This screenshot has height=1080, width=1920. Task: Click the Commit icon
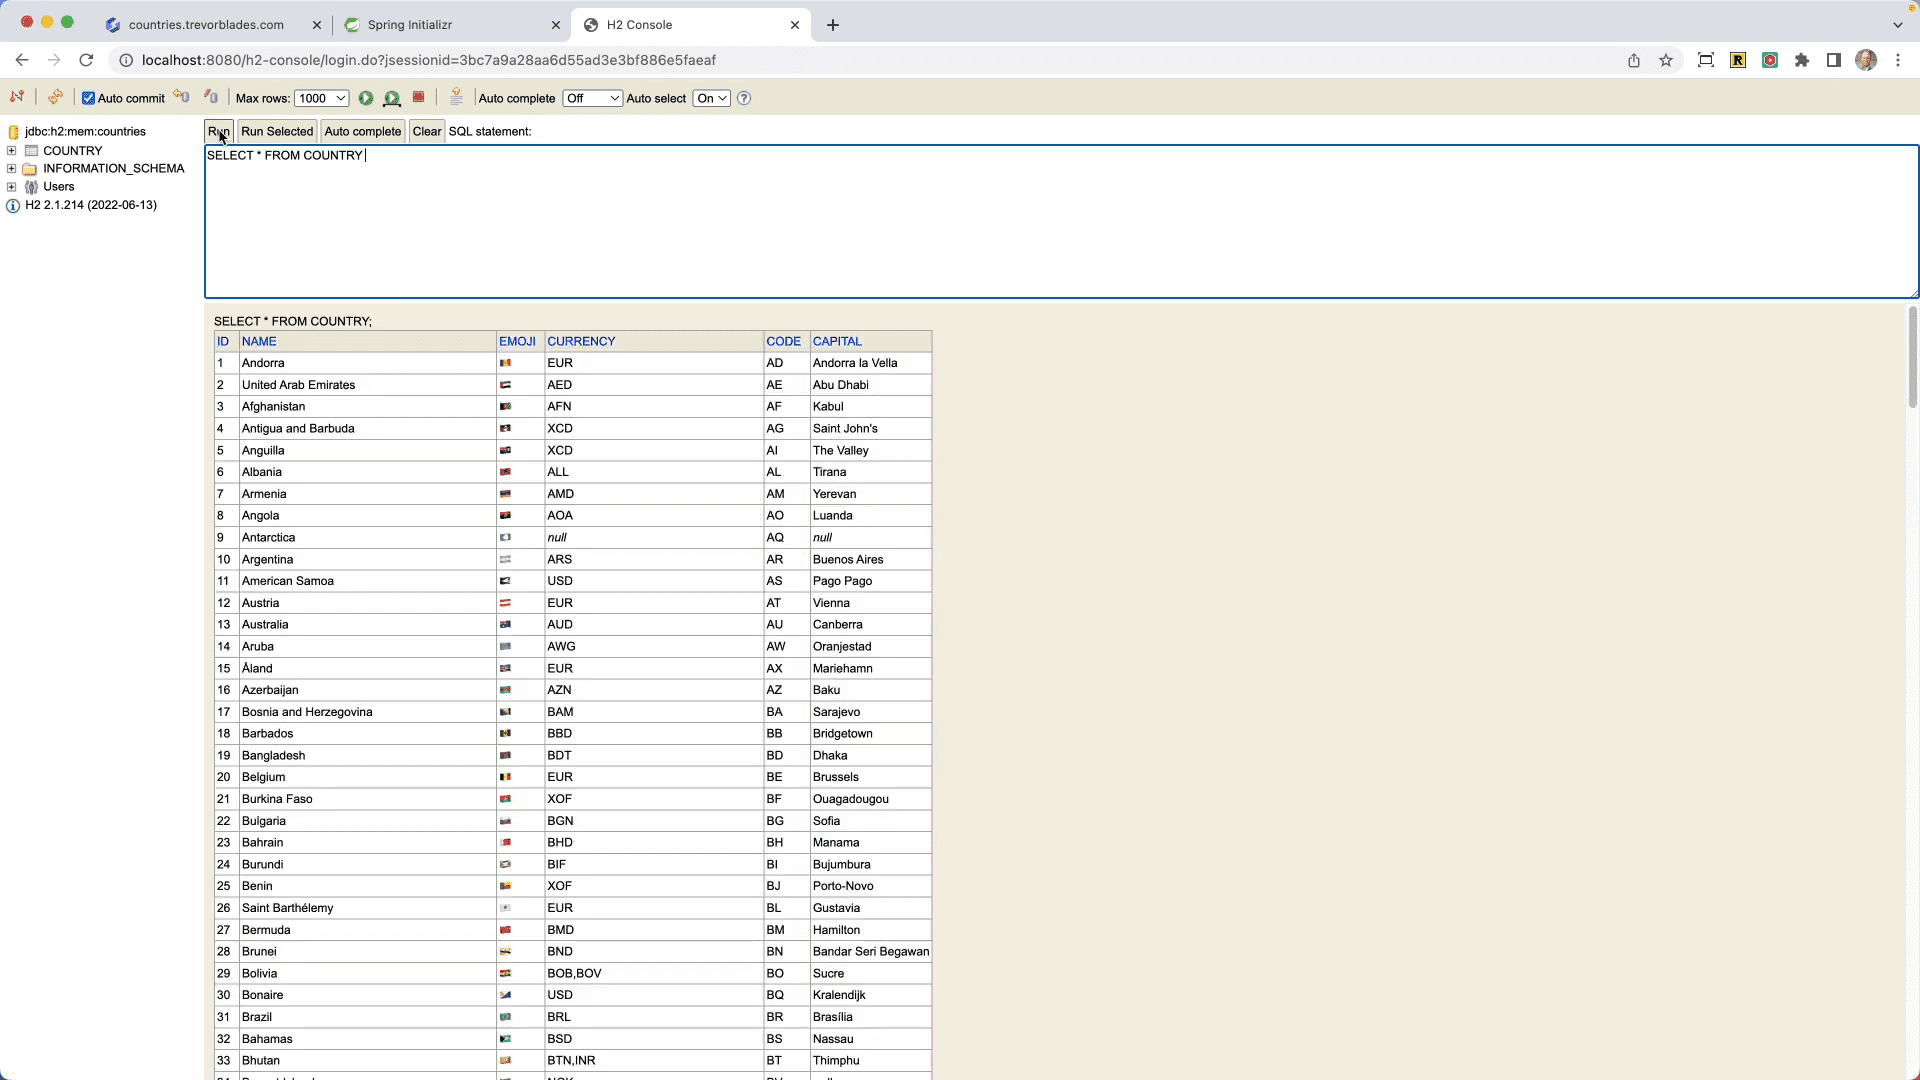(211, 97)
